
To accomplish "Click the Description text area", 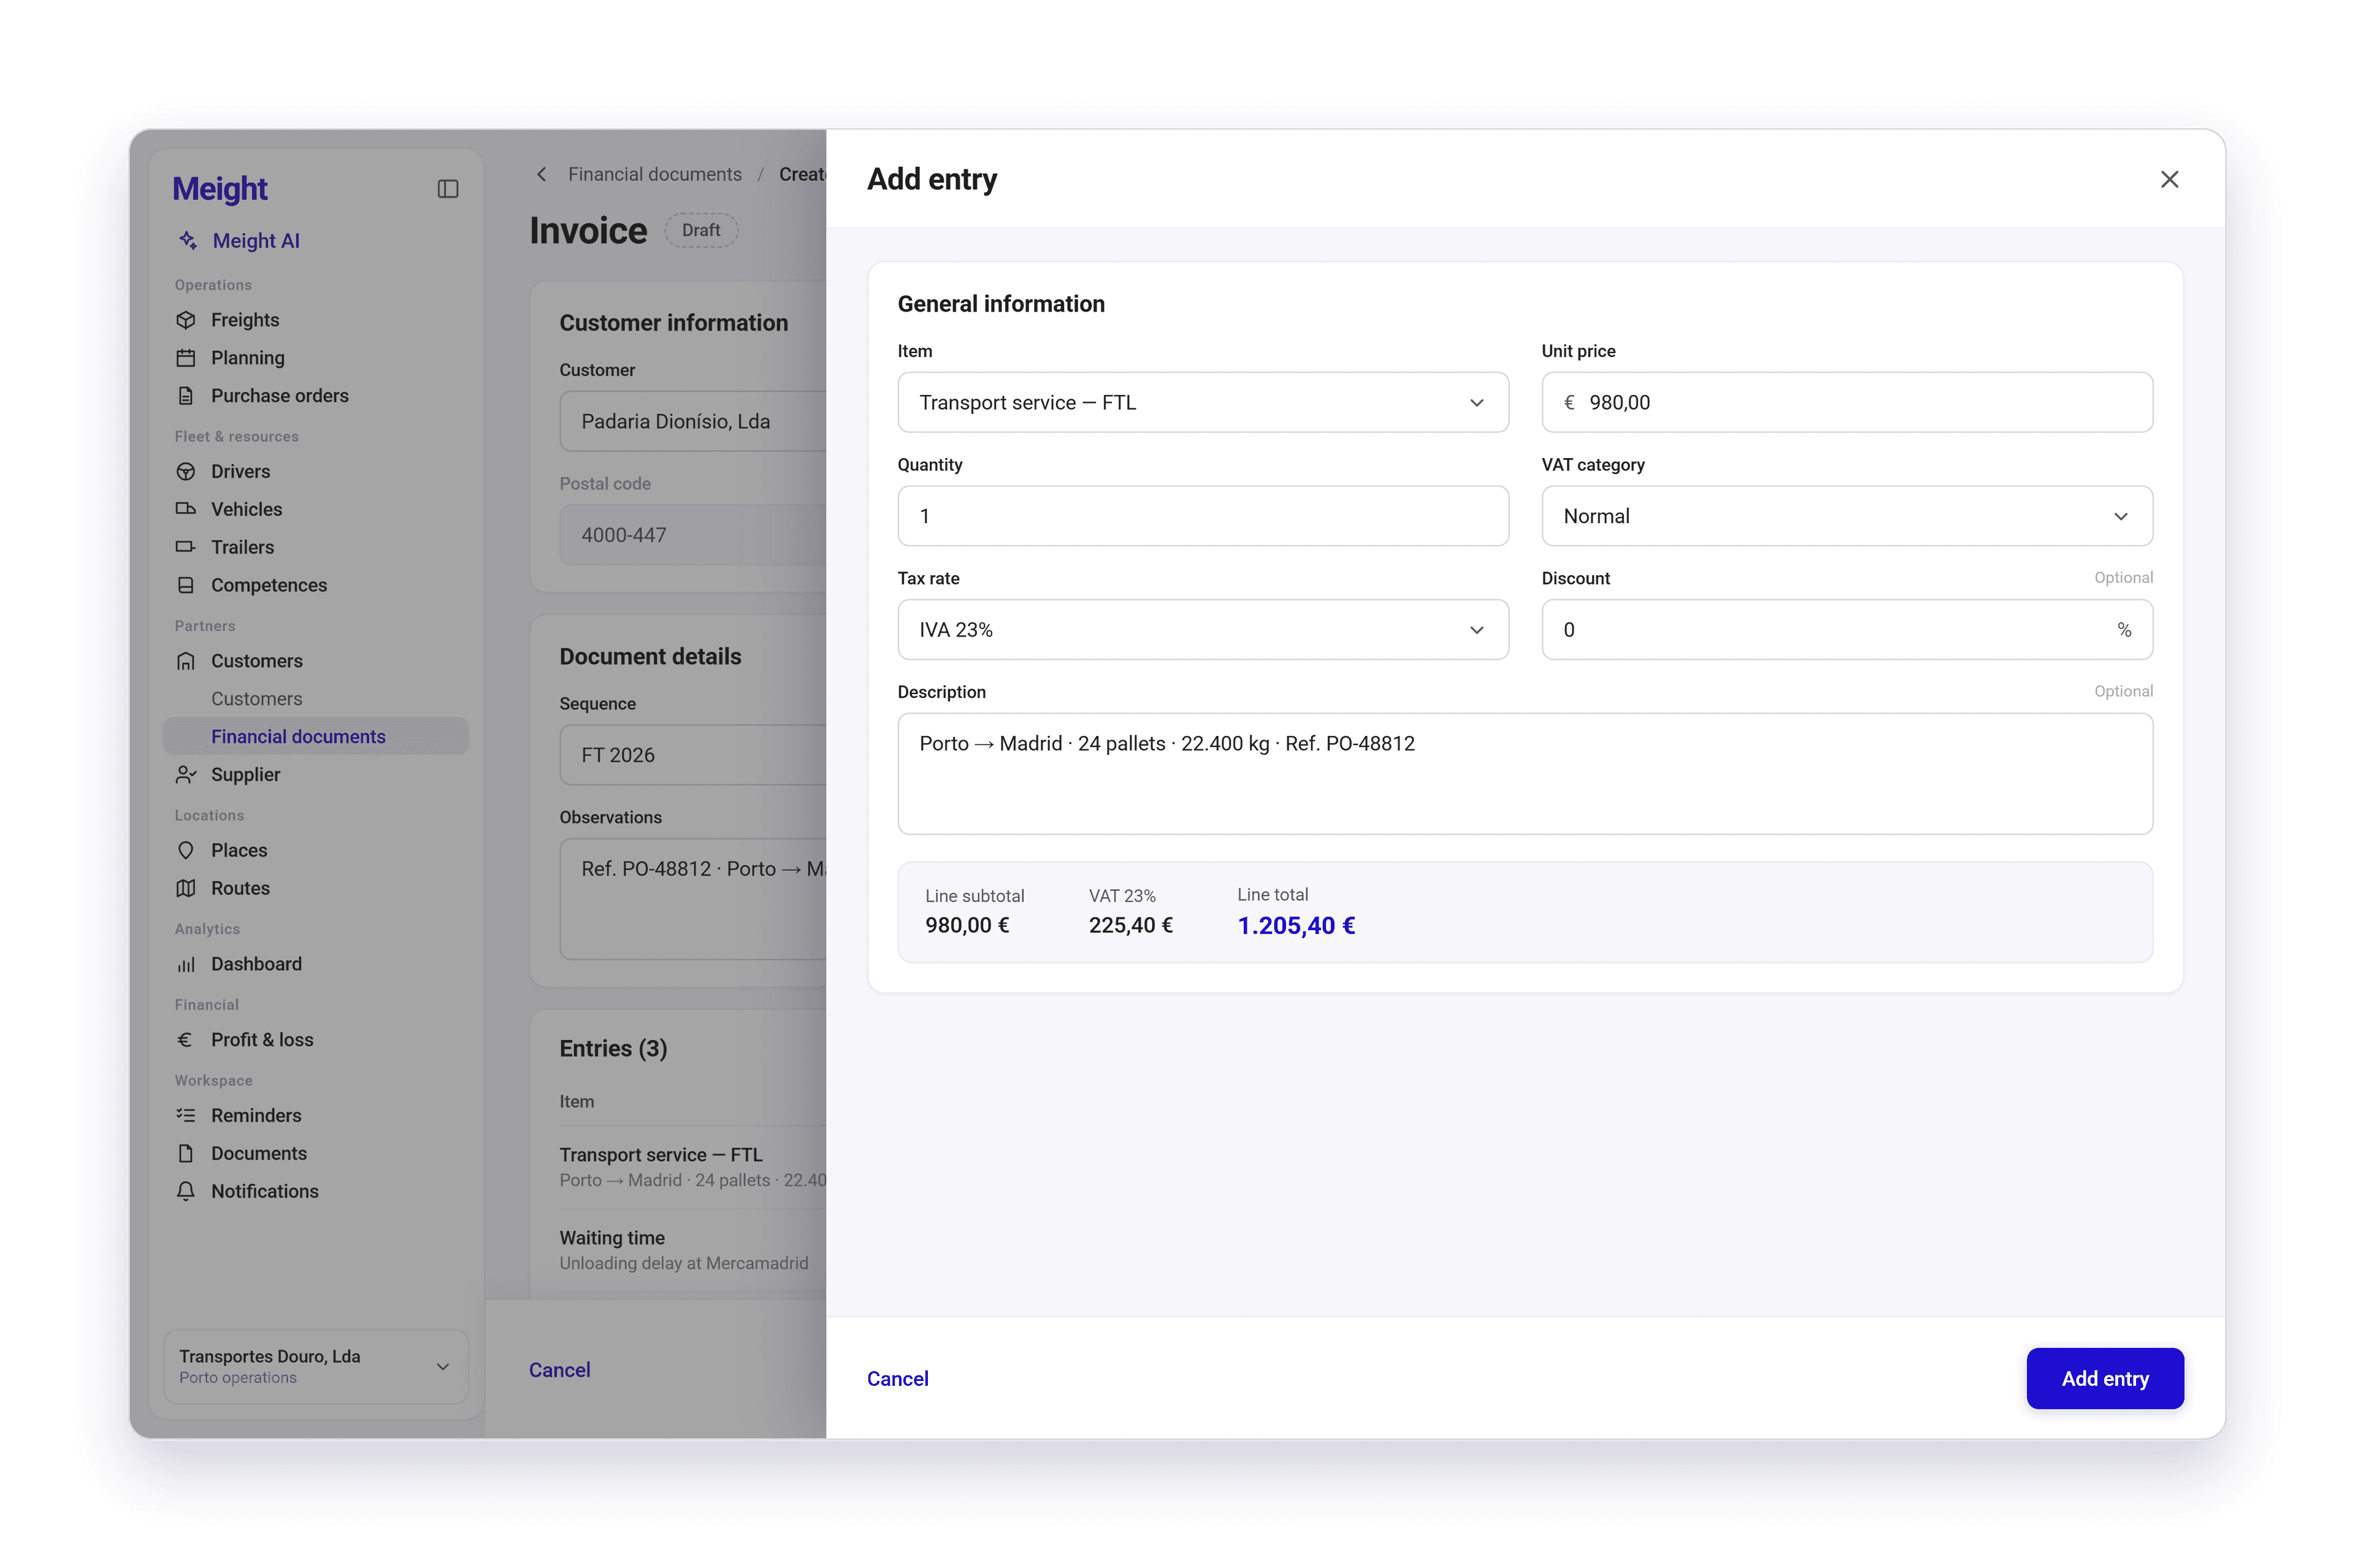I will click(1524, 774).
